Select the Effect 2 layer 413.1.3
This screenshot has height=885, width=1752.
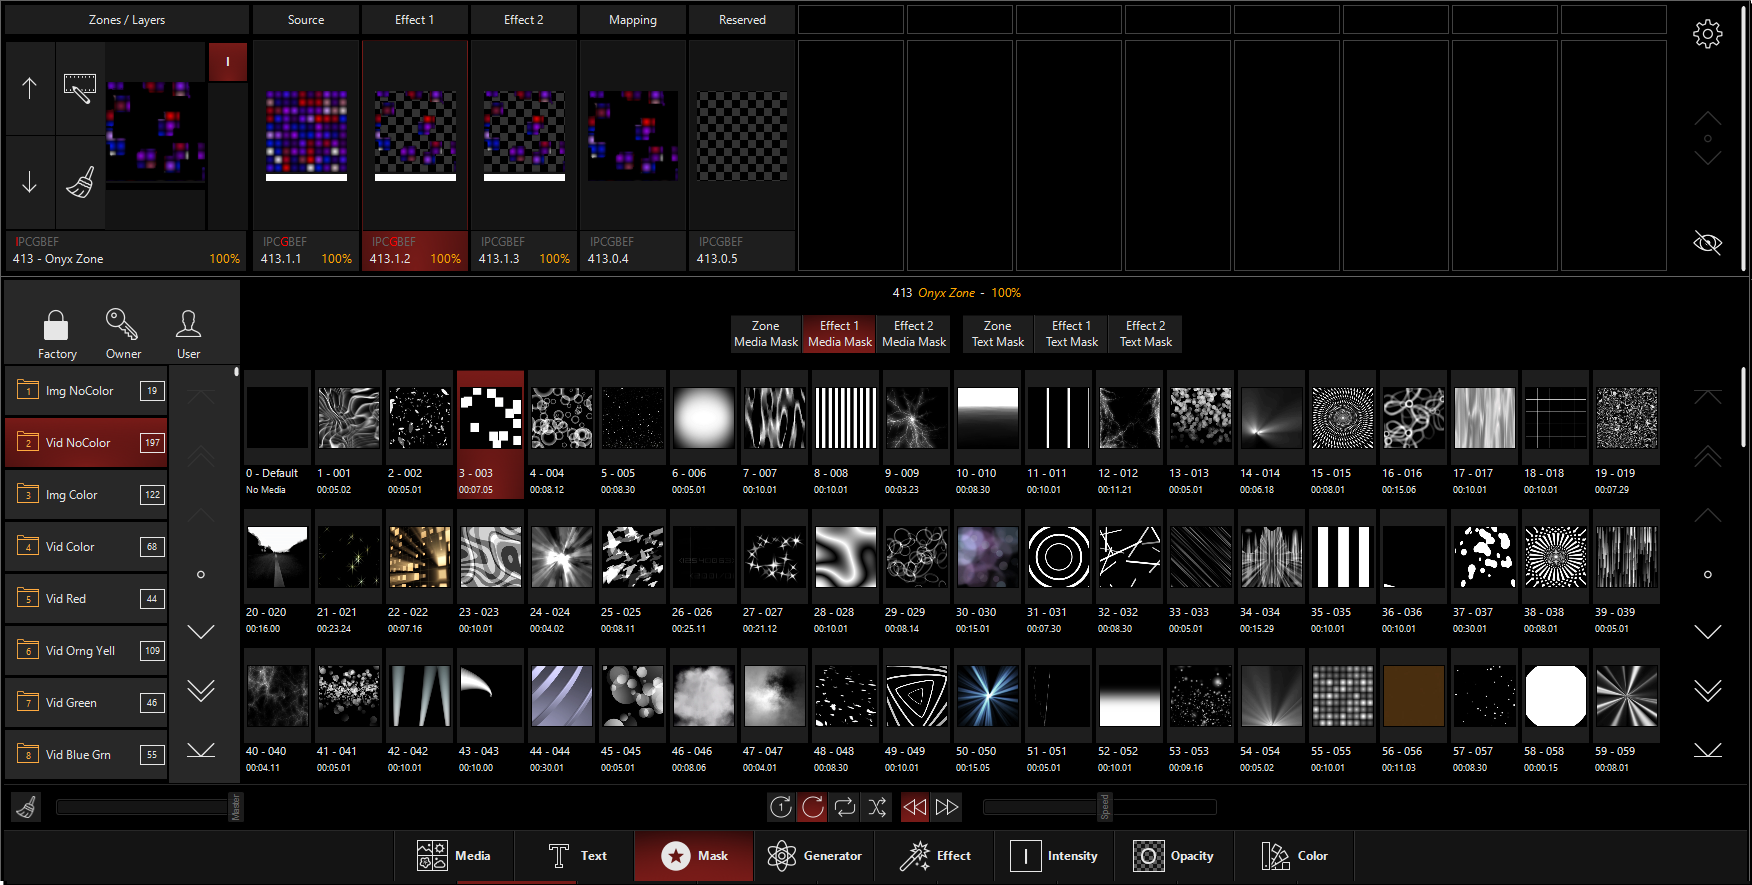point(524,155)
